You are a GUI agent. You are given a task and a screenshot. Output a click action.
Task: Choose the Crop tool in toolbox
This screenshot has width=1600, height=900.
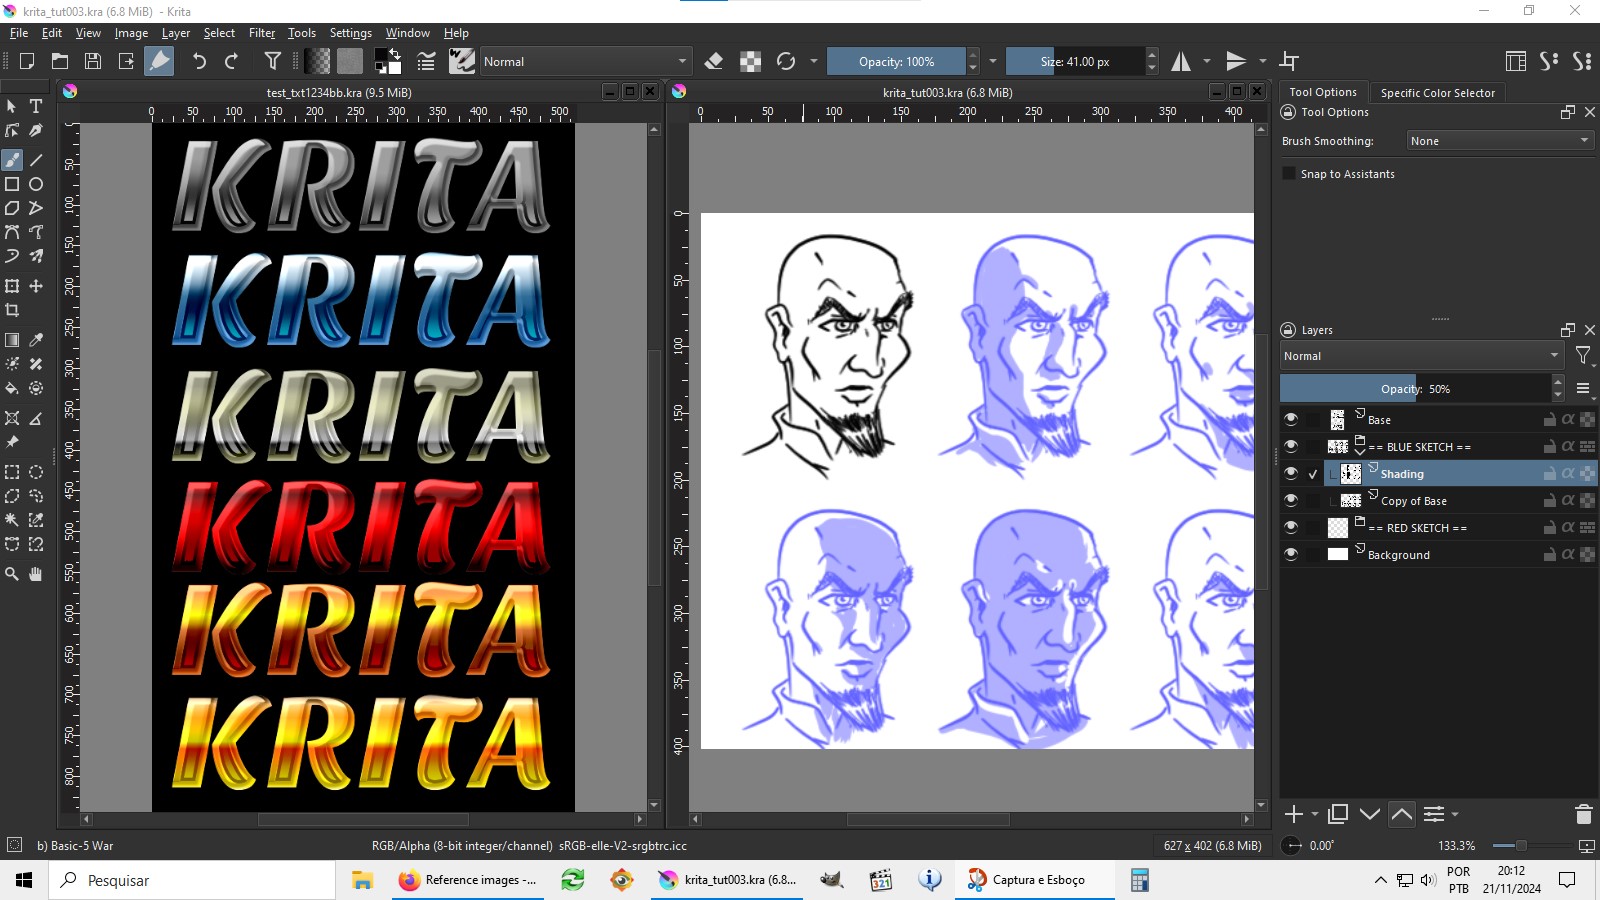tap(12, 311)
